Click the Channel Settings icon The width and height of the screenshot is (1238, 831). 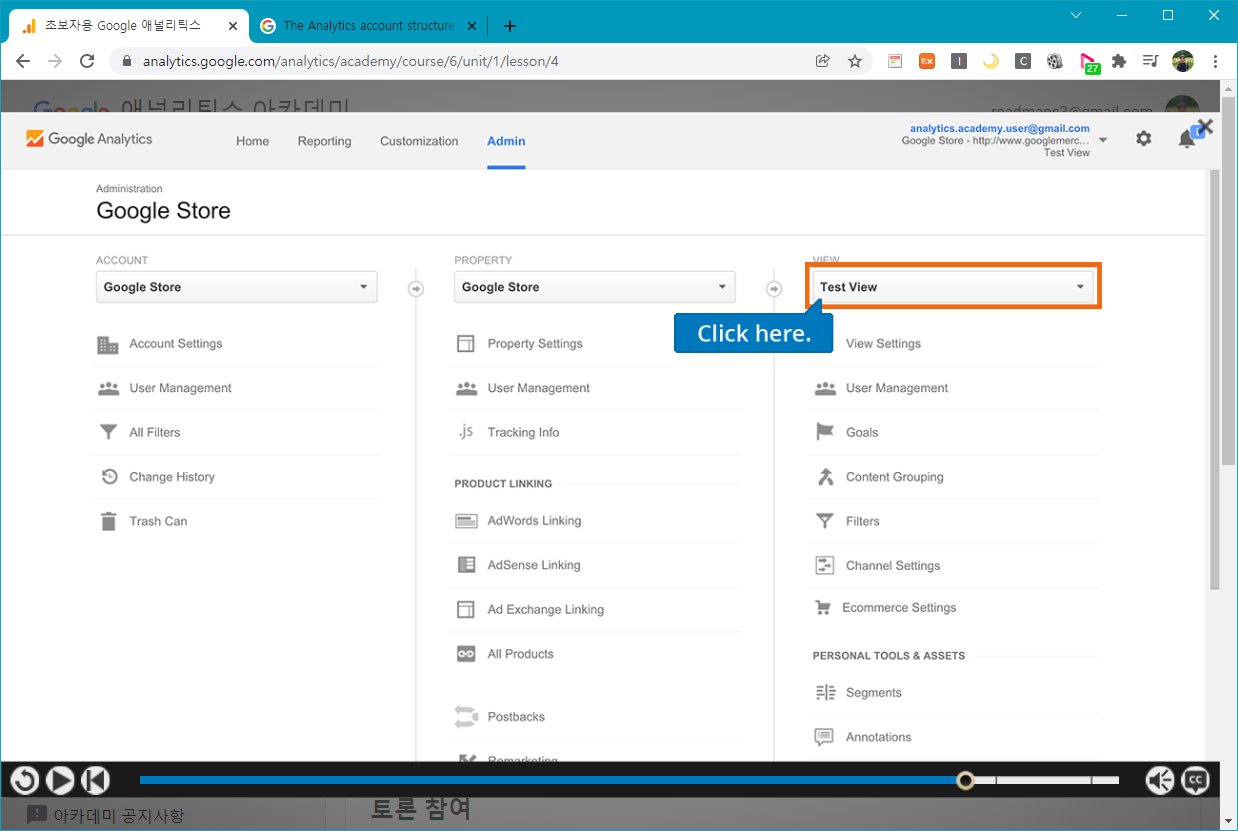pos(825,566)
